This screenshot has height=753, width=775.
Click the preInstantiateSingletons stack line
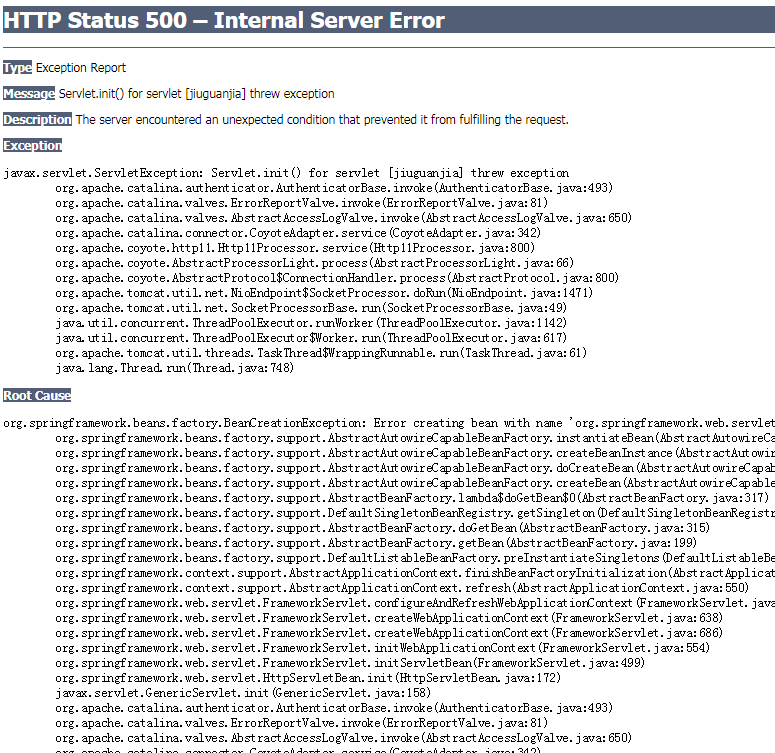tap(415, 558)
